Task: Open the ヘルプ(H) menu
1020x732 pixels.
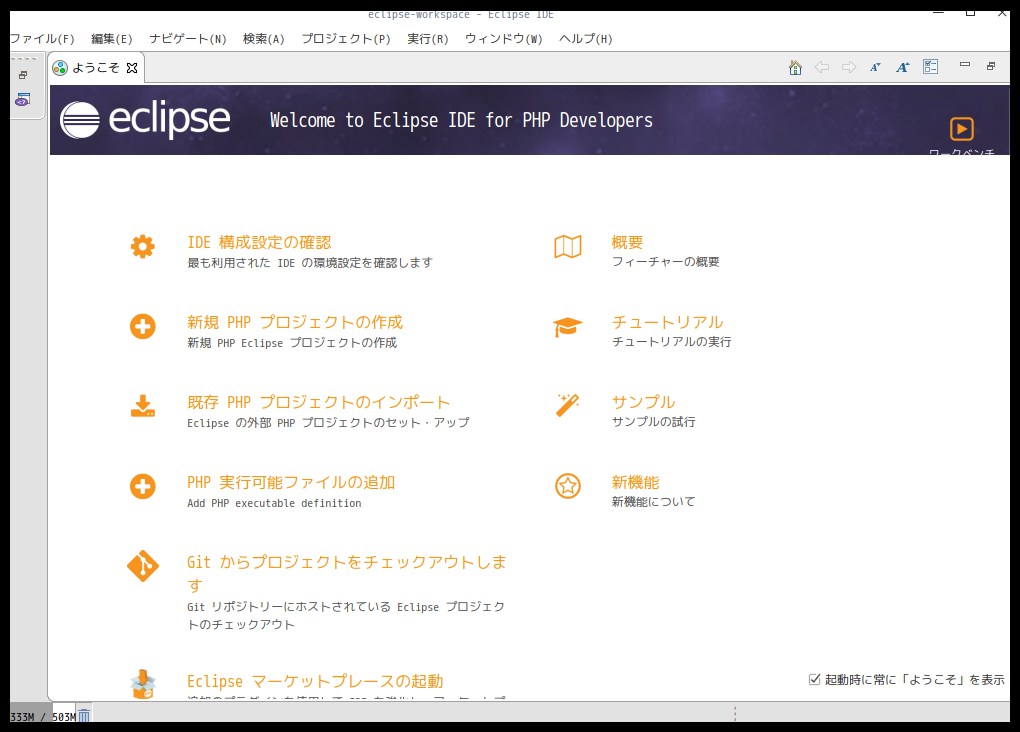Action: coord(586,39)
